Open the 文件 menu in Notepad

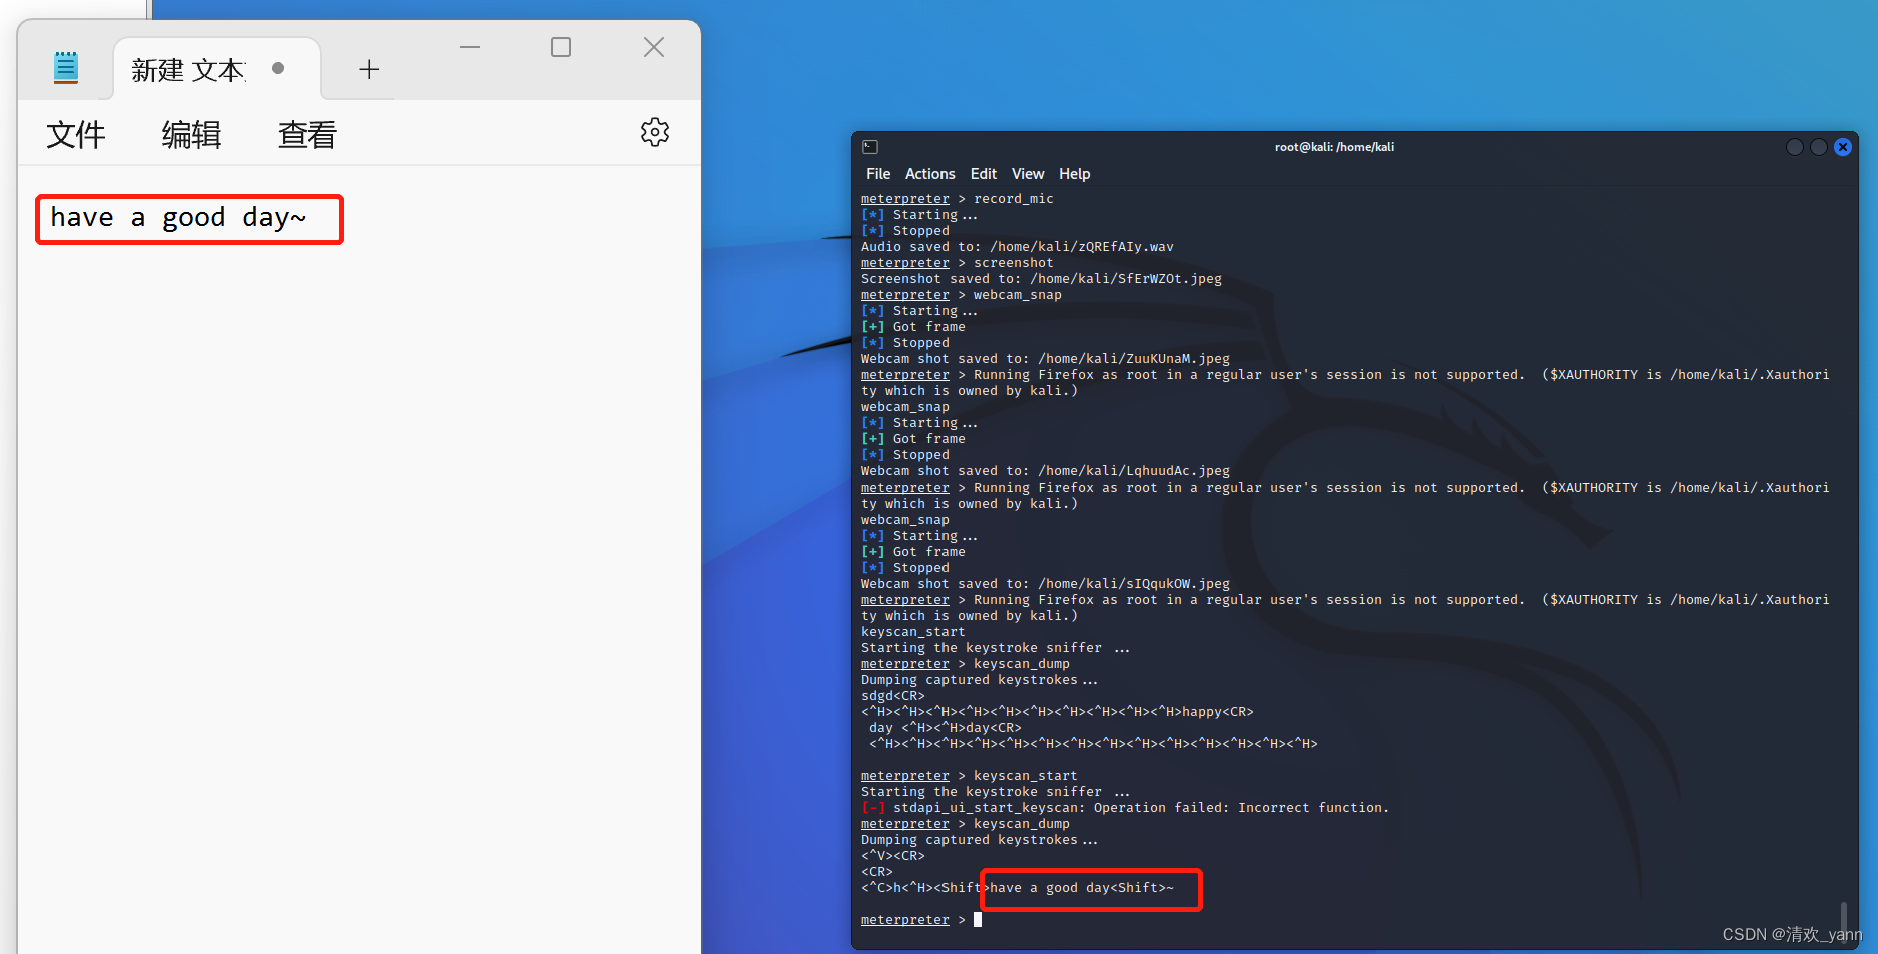pos(76,135)
